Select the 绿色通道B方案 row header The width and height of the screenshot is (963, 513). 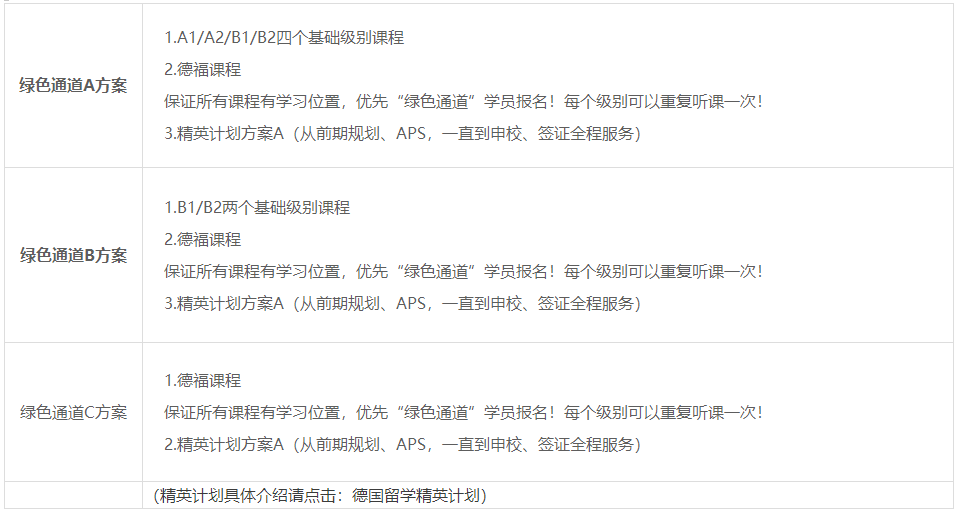tap(74, 255)
